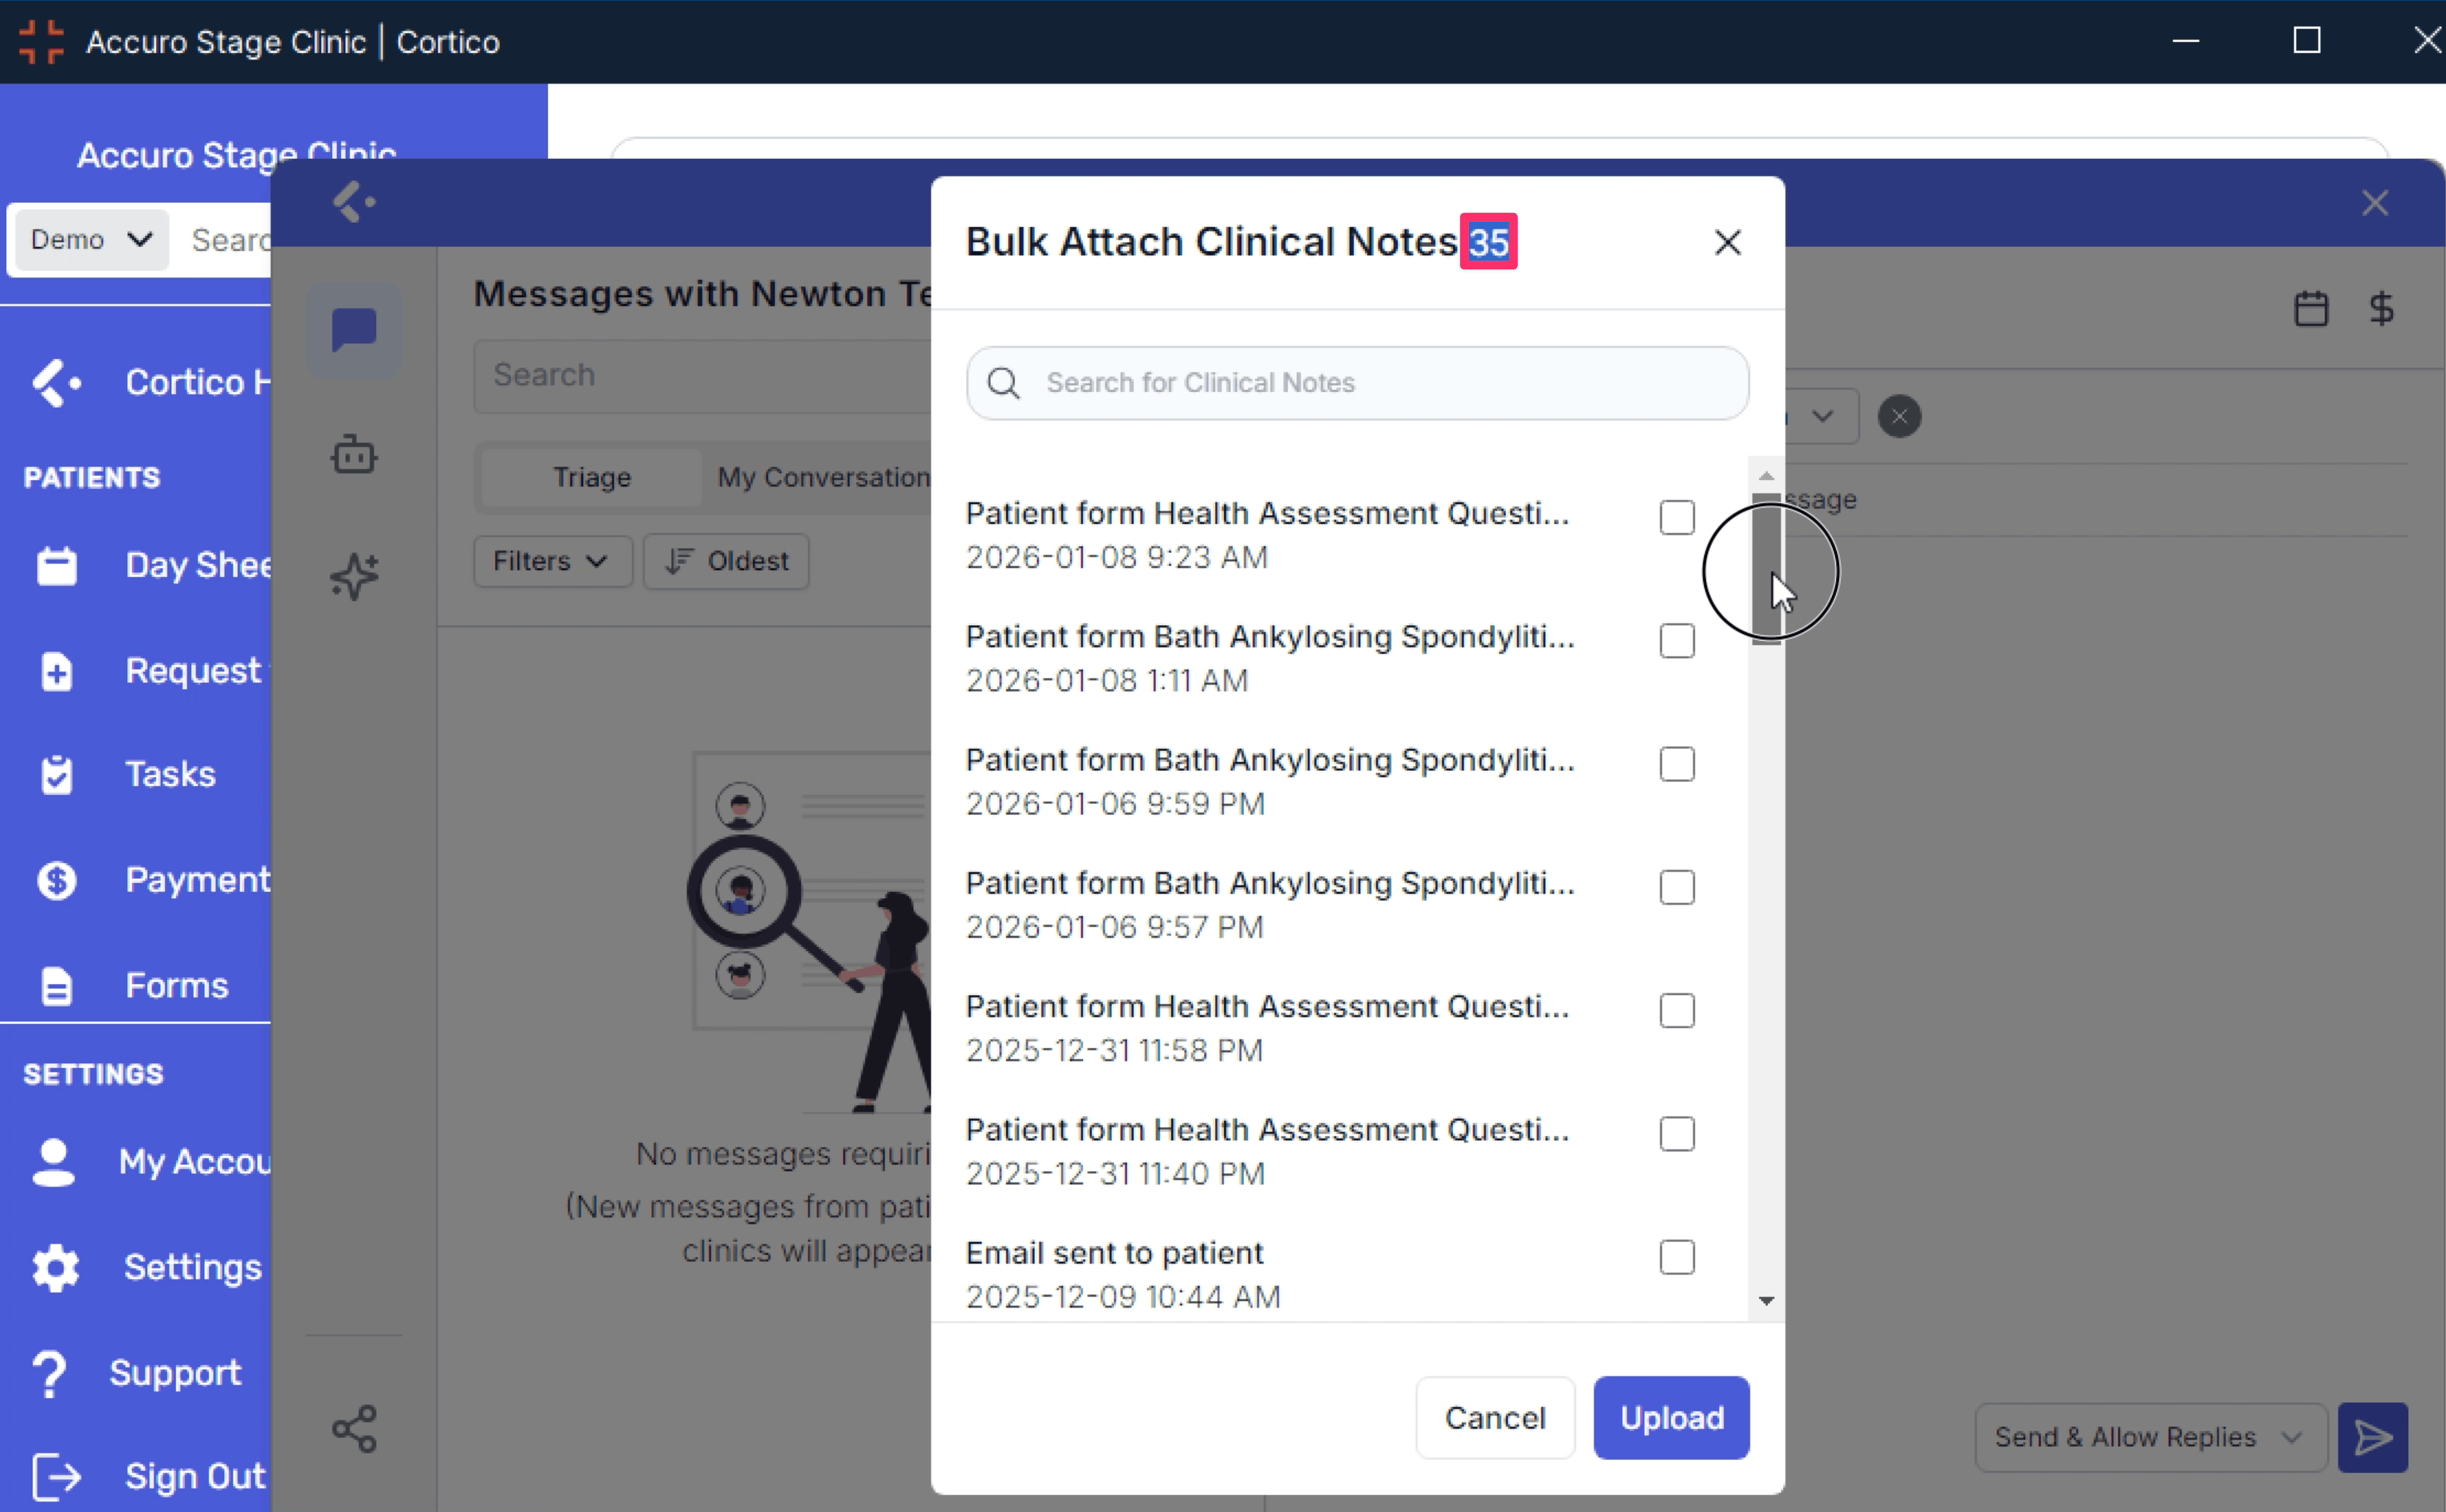The image size is (2446, 1512).
Task: Switch to the Triage tab
Action: pos(592,477)
